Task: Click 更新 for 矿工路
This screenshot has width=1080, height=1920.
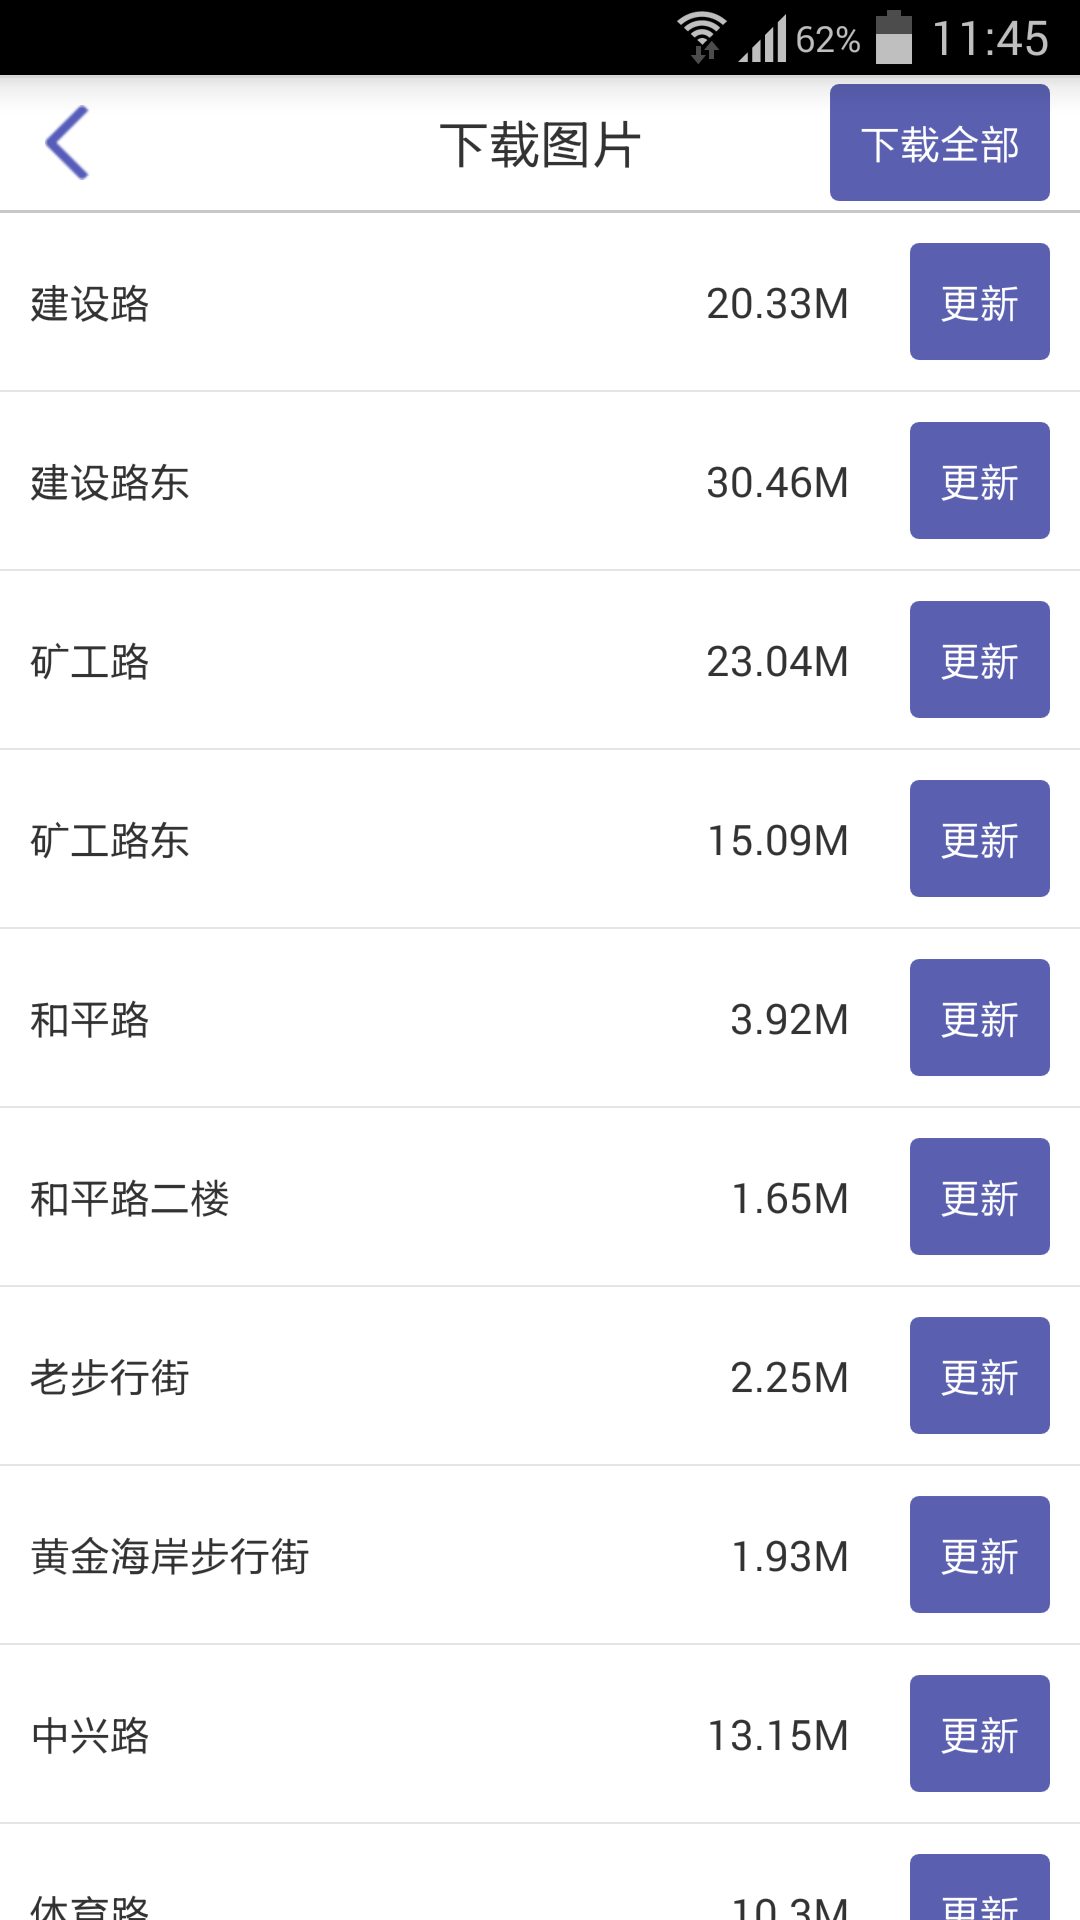Action: coord(979,659)
